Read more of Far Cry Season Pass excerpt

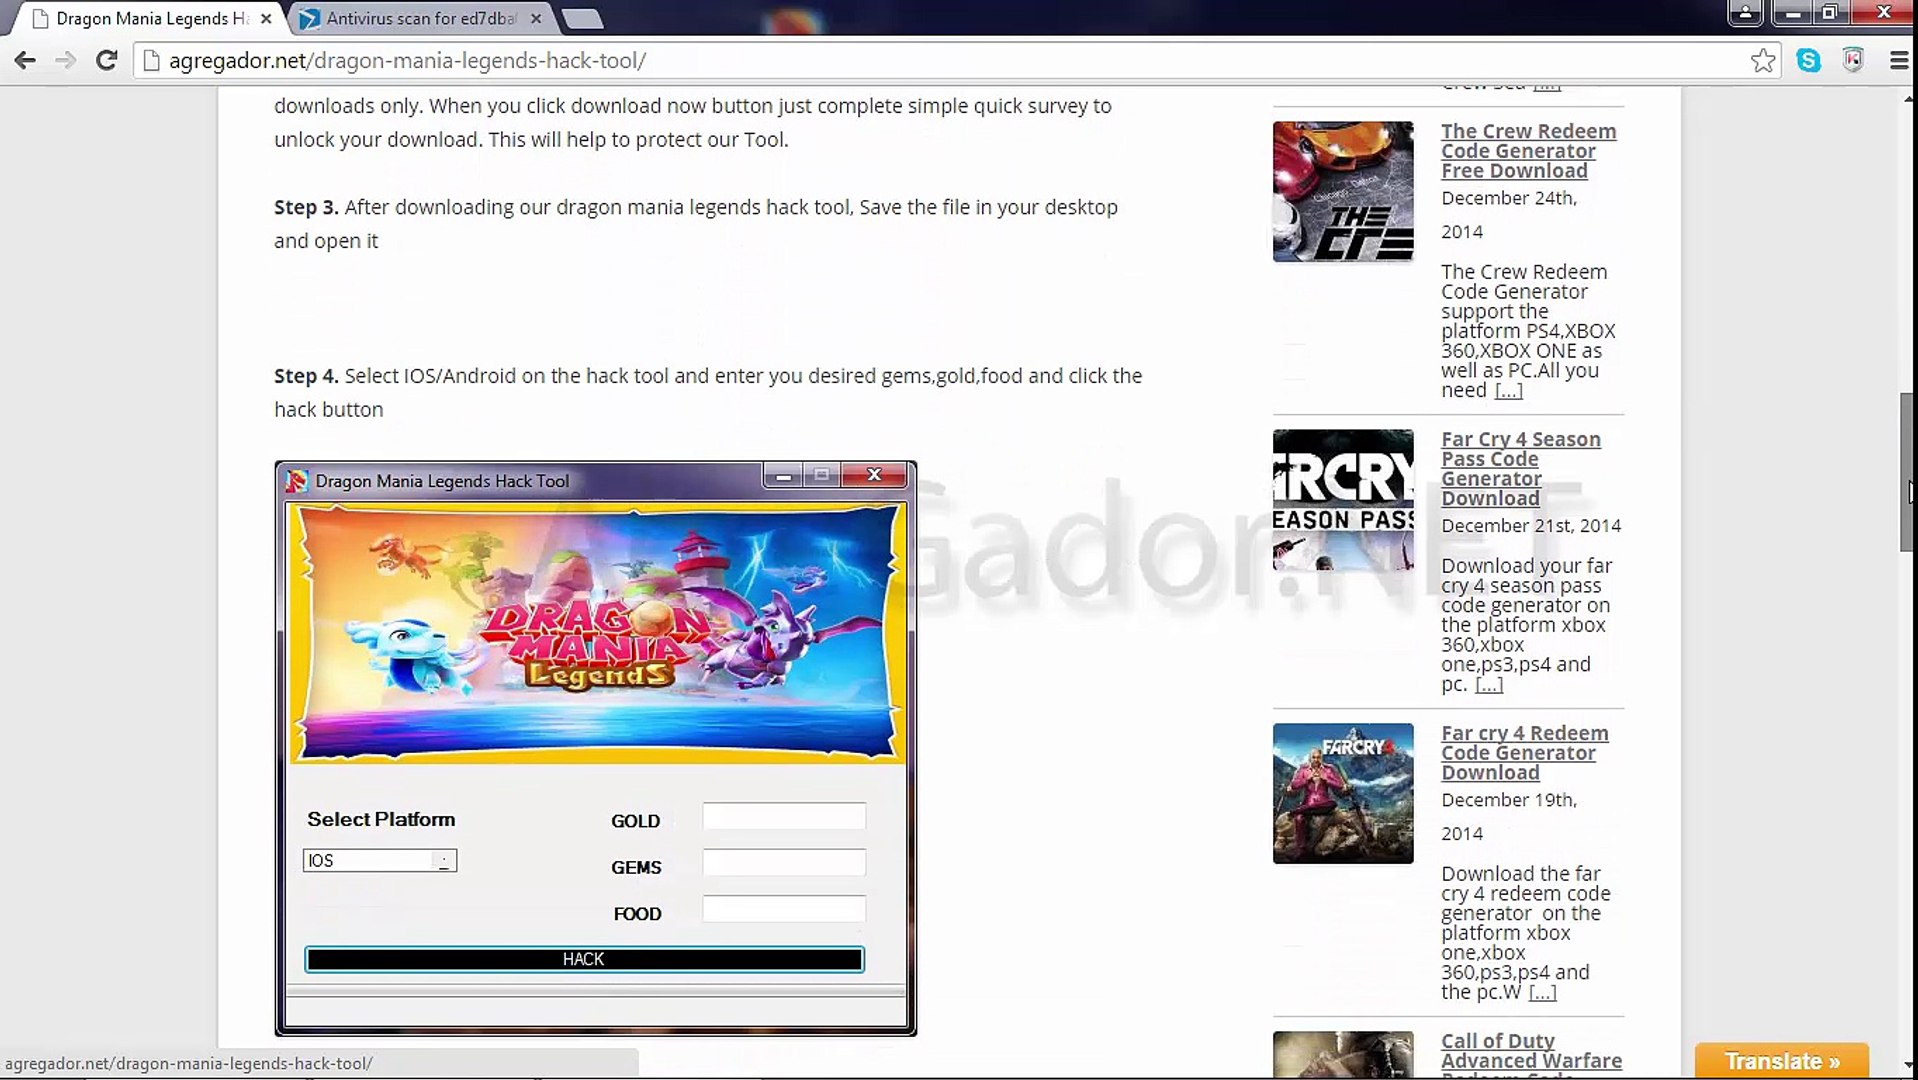click(1489, 685)
